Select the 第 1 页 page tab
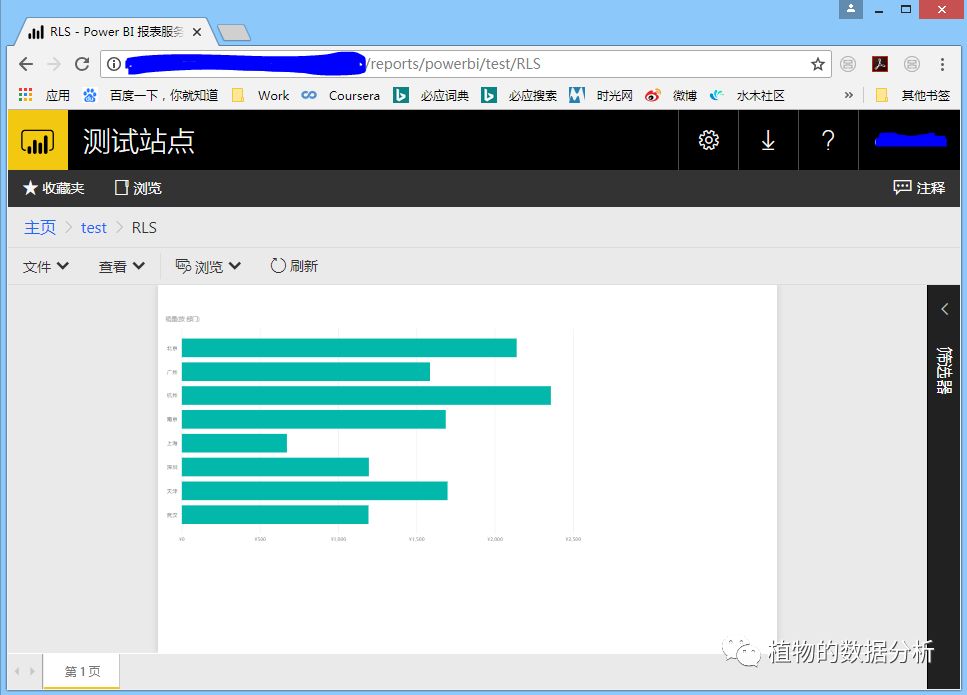967x695 pixels. 82,671
